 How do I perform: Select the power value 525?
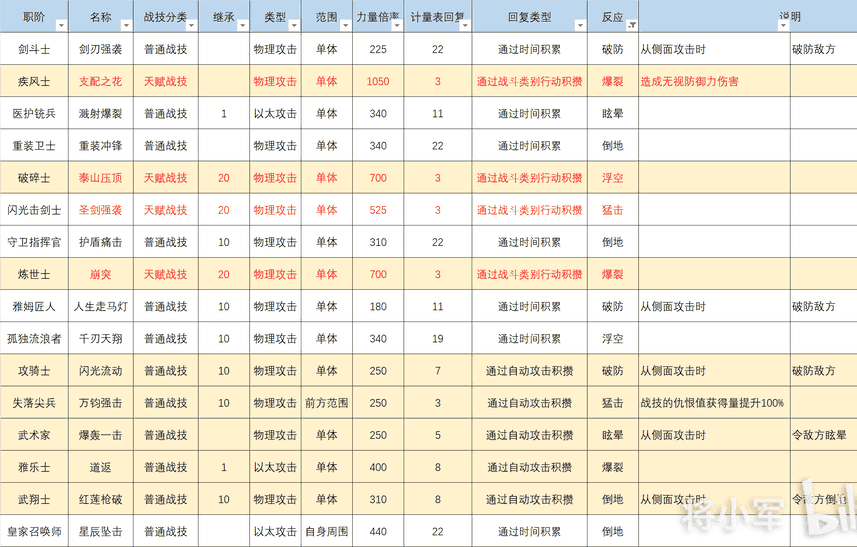coord(378,210)
